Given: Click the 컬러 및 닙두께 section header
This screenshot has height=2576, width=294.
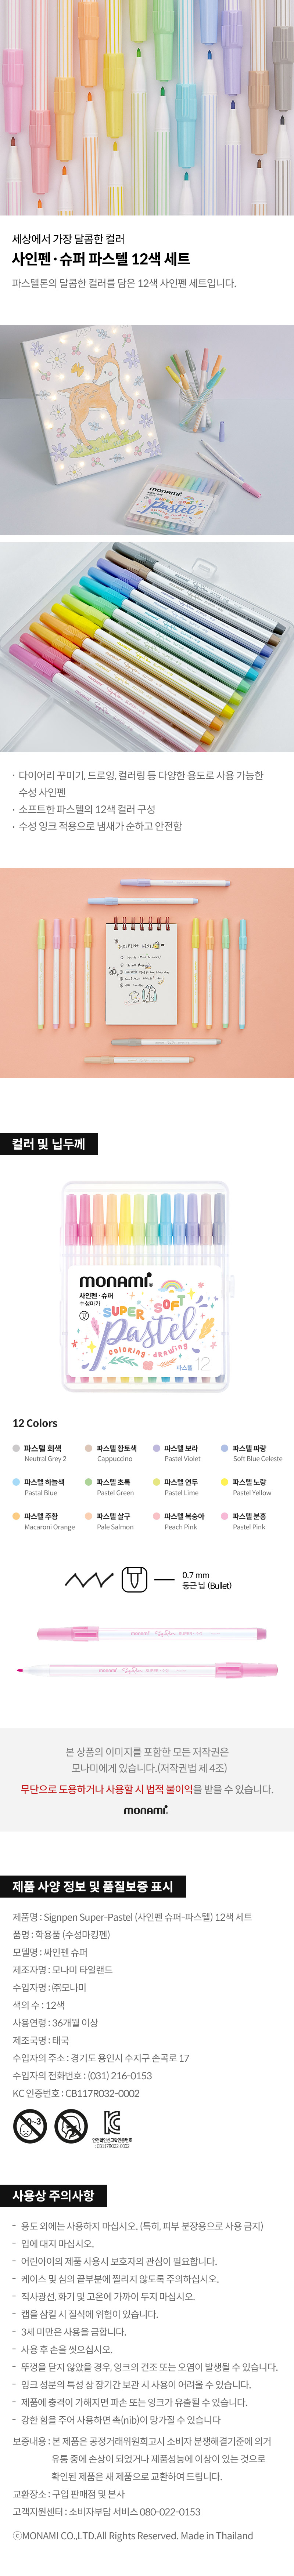Looking at the screenshot, I should point(49,1143).
